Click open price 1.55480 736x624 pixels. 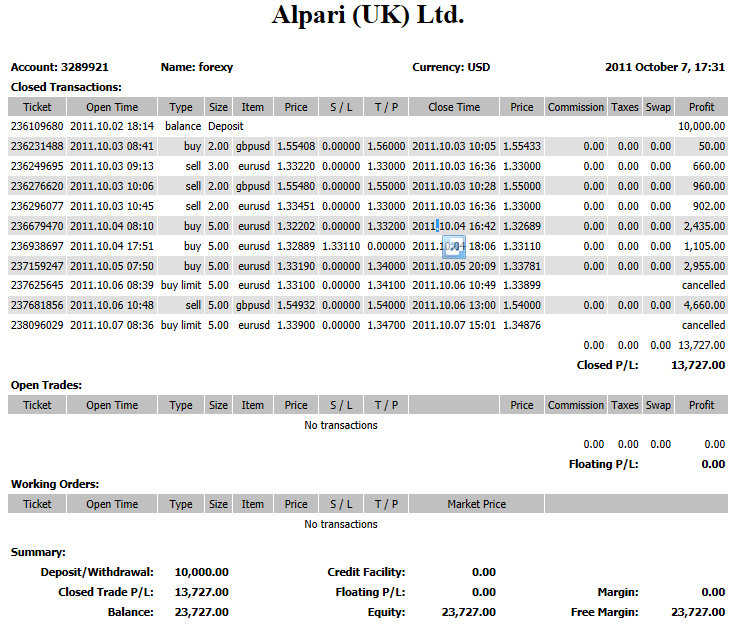(x=296, y=186)
